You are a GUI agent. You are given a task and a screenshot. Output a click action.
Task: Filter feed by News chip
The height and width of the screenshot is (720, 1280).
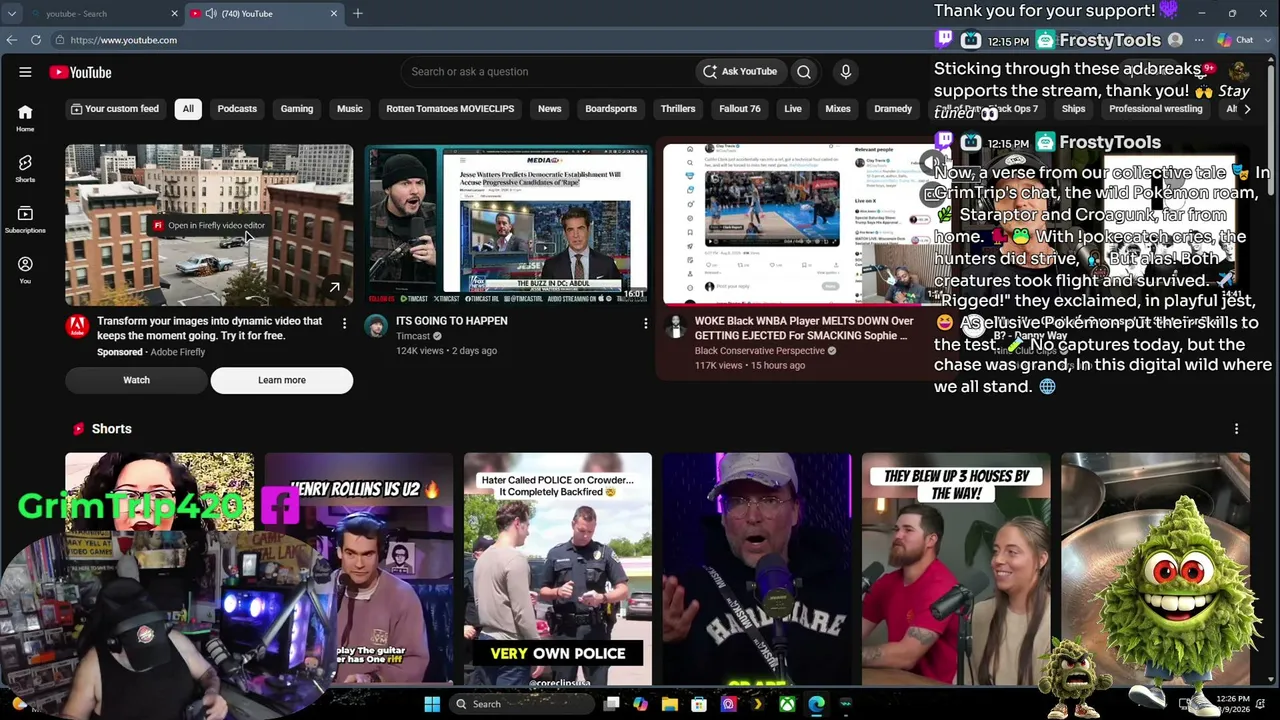click(550, 109)
